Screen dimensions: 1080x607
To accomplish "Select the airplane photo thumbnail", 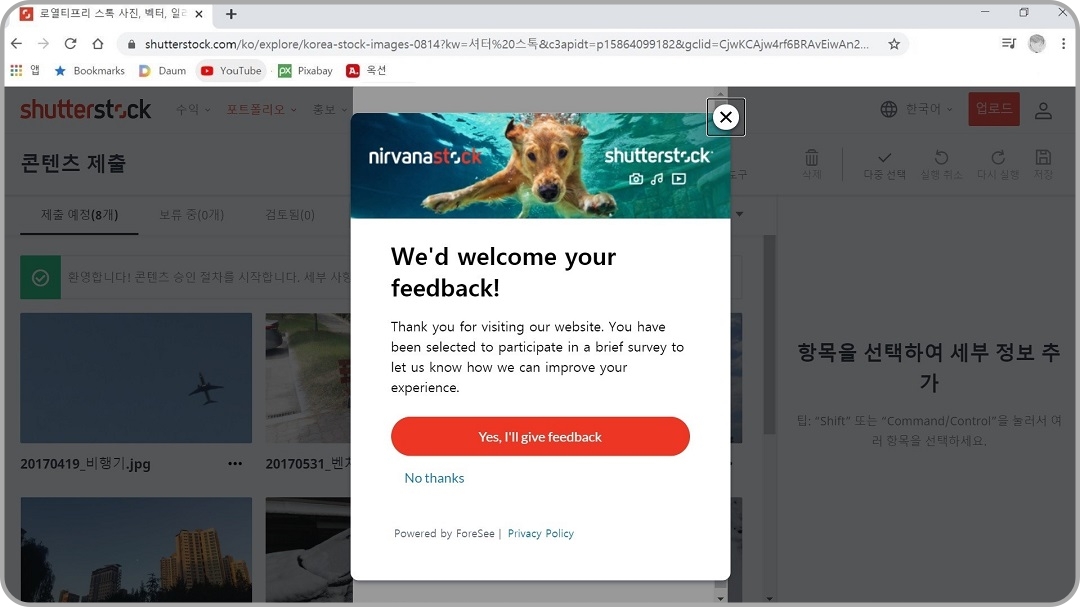I will [136, 378].
